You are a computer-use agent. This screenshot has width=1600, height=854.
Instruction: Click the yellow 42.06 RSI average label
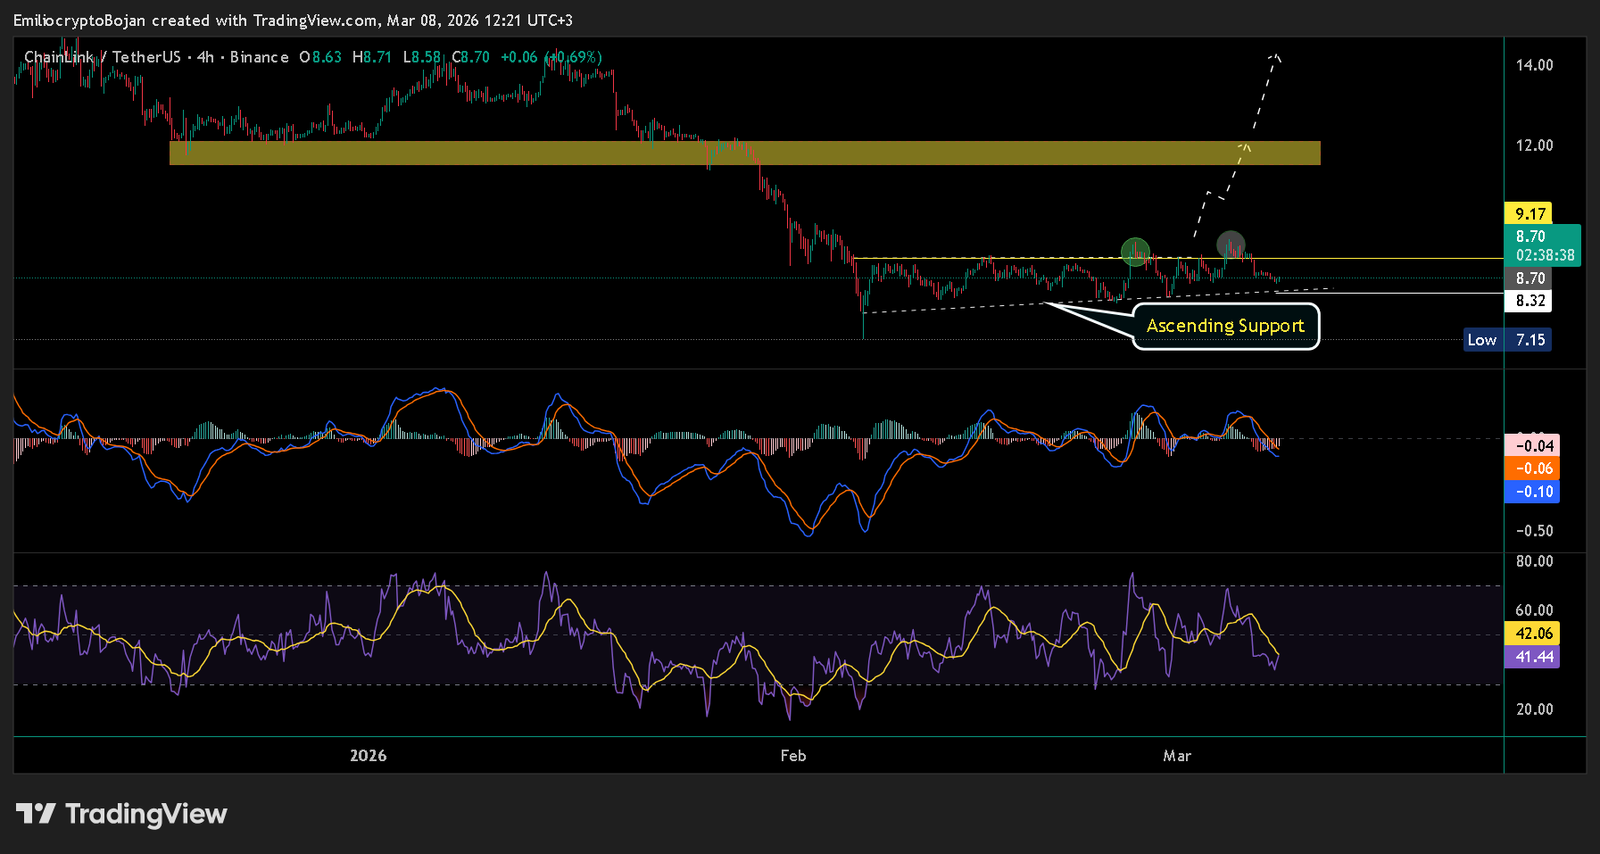tap(1532, 633)
